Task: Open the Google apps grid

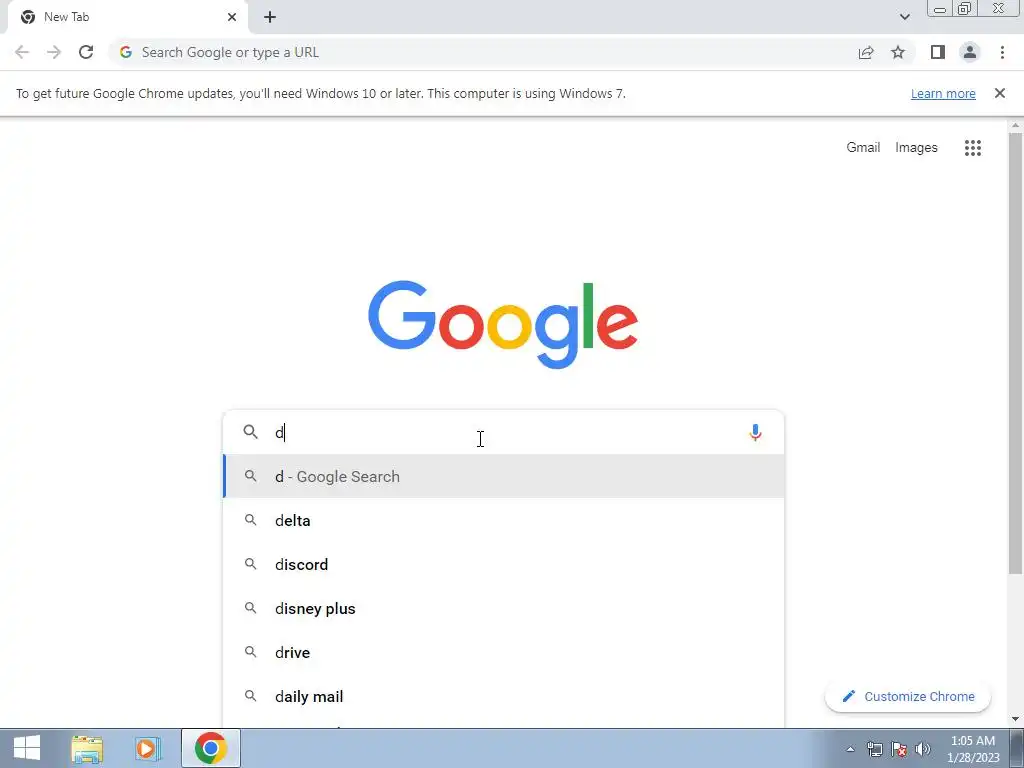Action: click(972, 148)
